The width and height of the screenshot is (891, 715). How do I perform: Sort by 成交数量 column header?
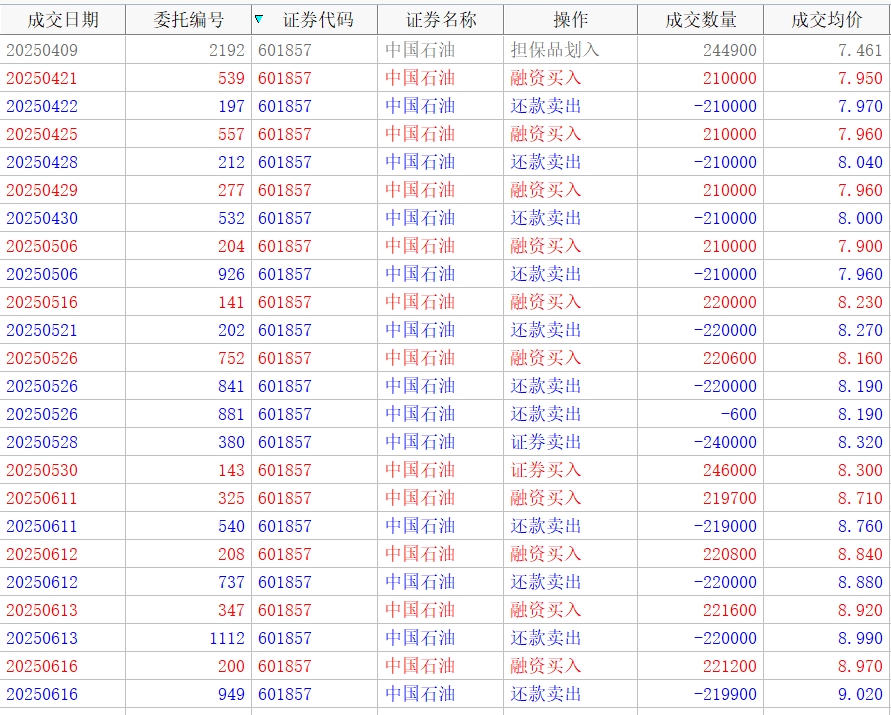tap(701, 20)
